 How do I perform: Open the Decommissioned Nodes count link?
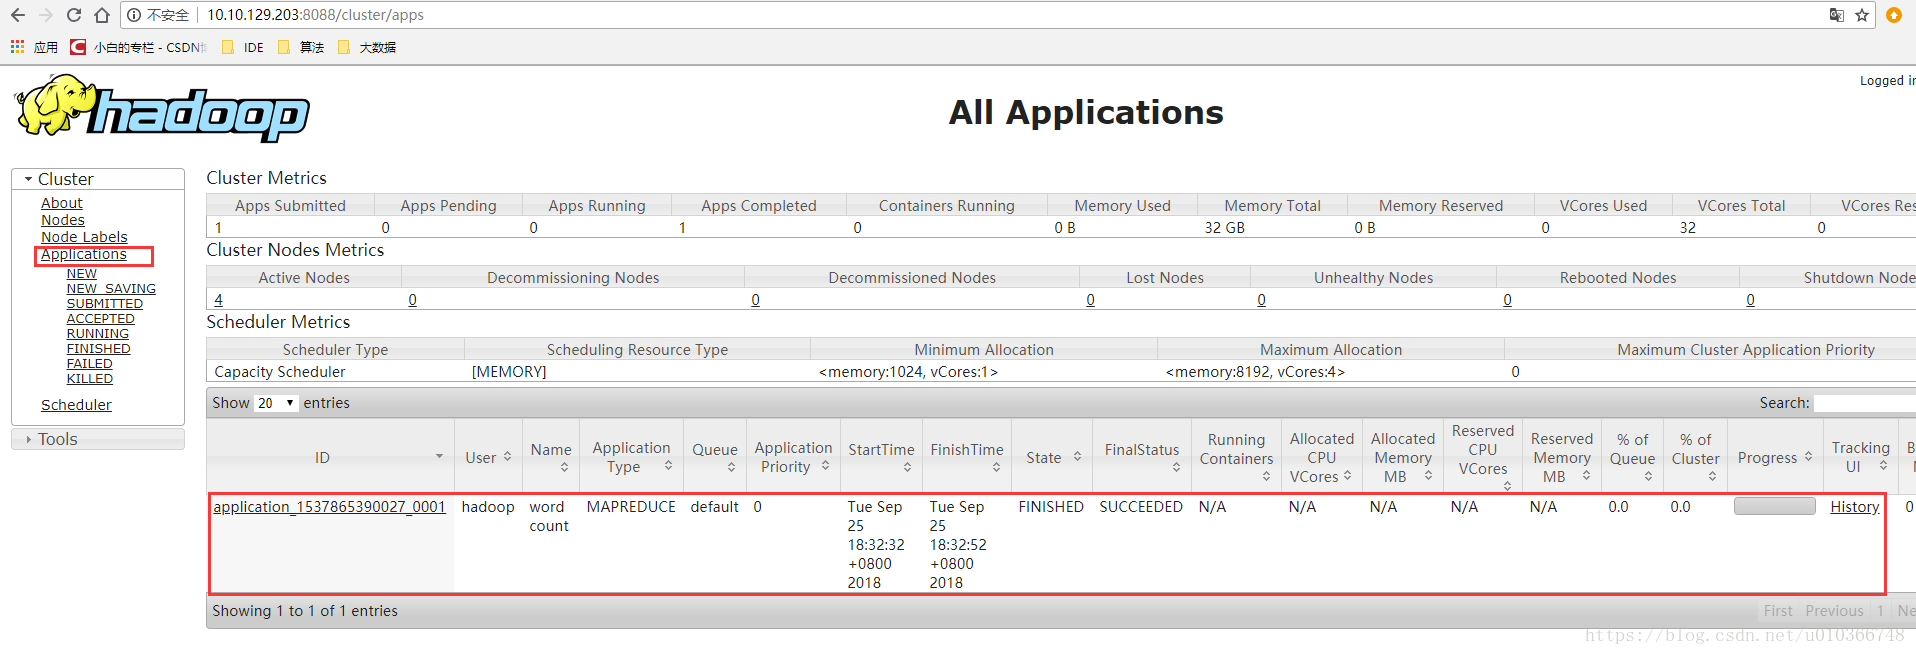[x=756, y=300]
